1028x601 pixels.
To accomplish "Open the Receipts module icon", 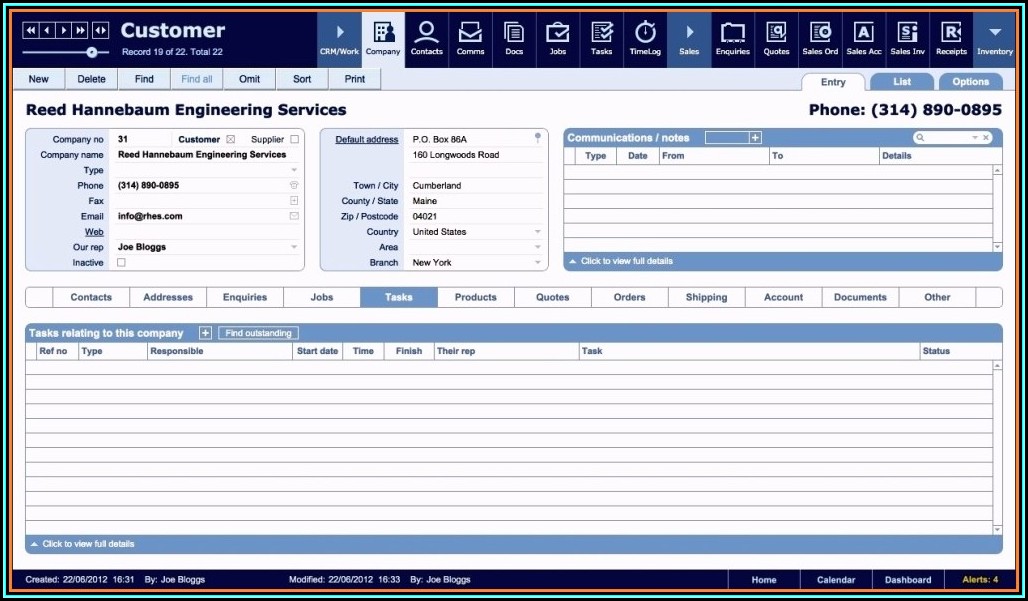I will tap(950, 38).
